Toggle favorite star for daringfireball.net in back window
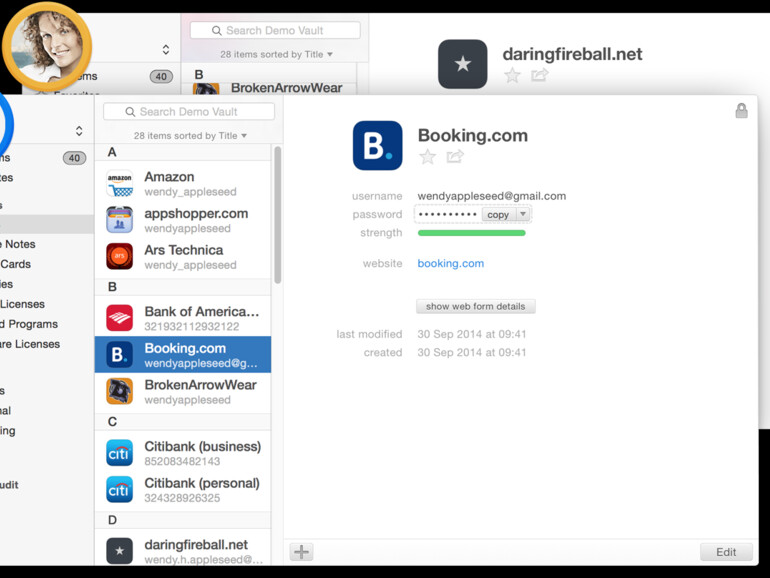The image size is (770, 578). 512,76
